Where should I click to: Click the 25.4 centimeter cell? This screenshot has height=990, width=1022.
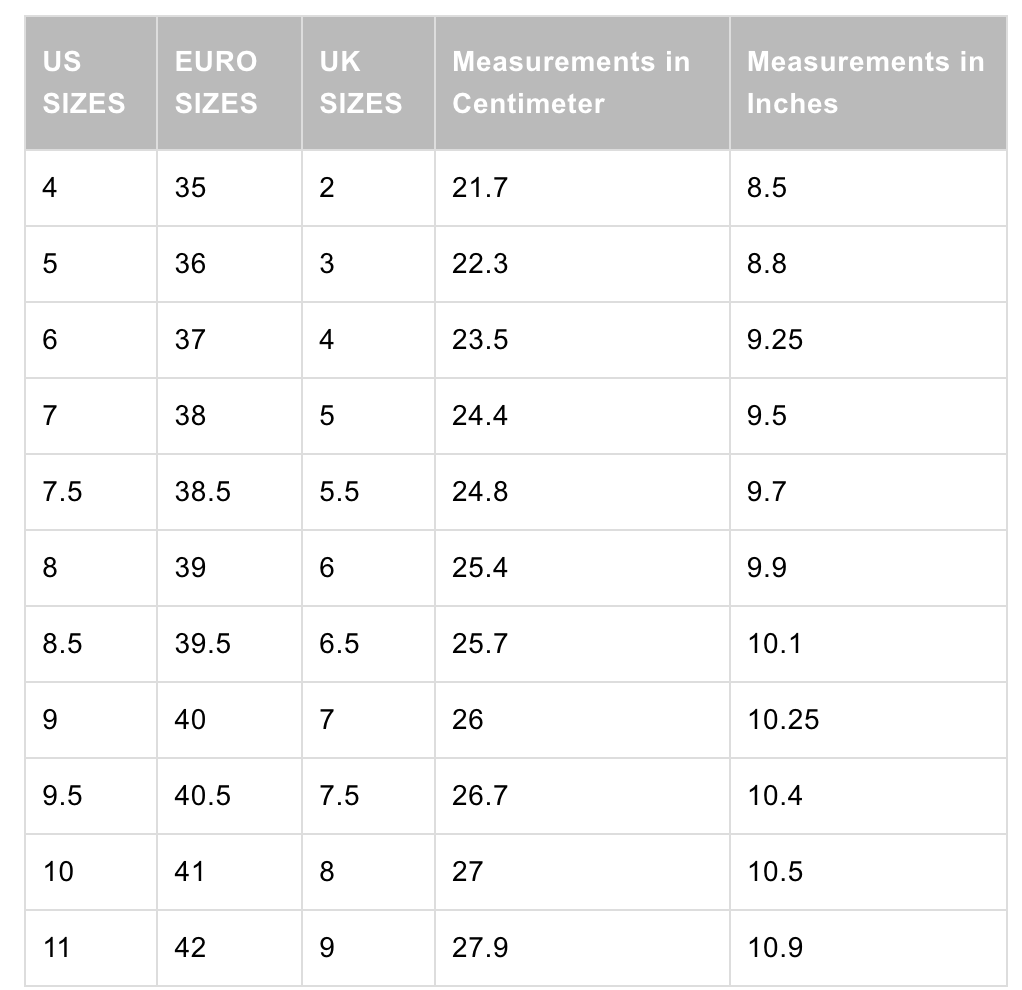480,568
